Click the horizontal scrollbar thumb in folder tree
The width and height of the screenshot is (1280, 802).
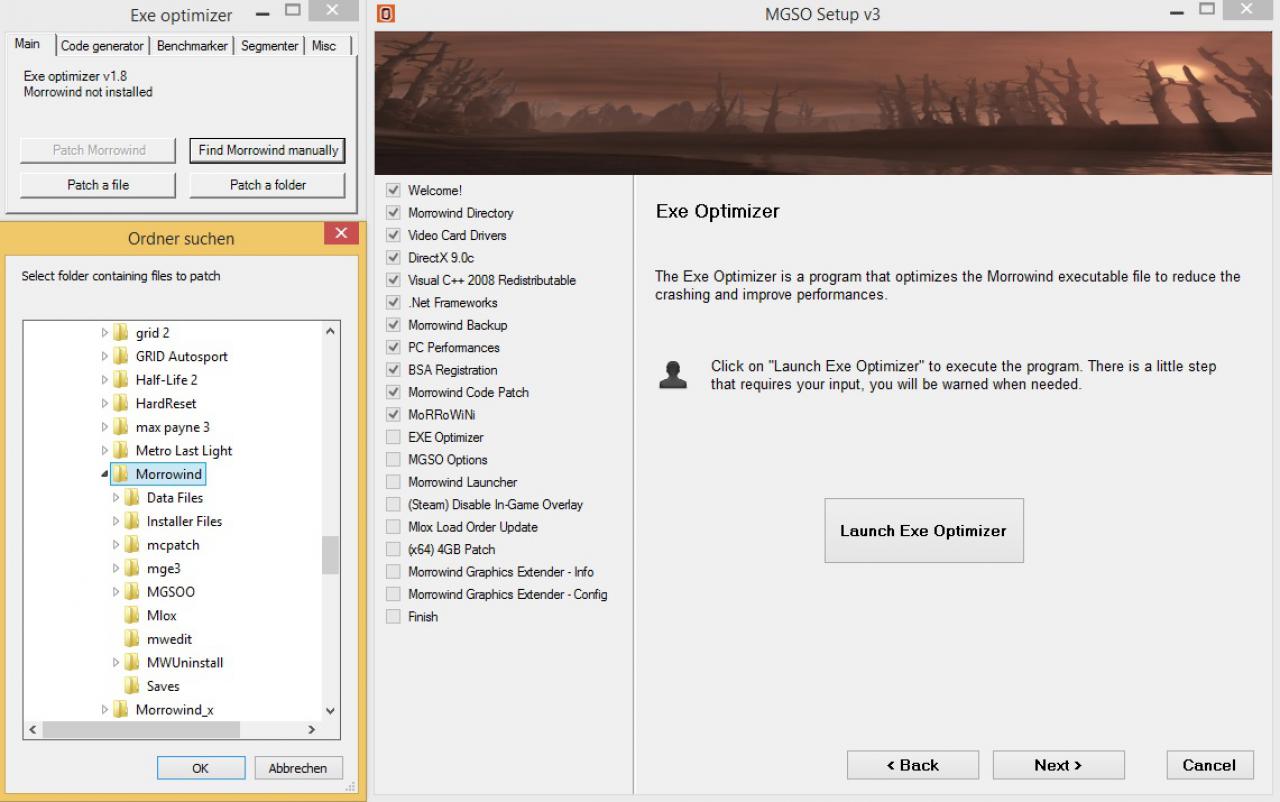[140, 730]
